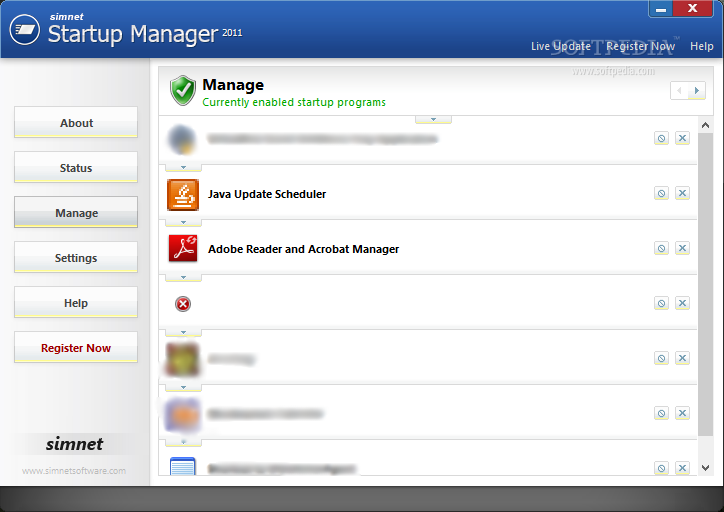Click the dropdown tab under the Manage header

coord(433,120)
